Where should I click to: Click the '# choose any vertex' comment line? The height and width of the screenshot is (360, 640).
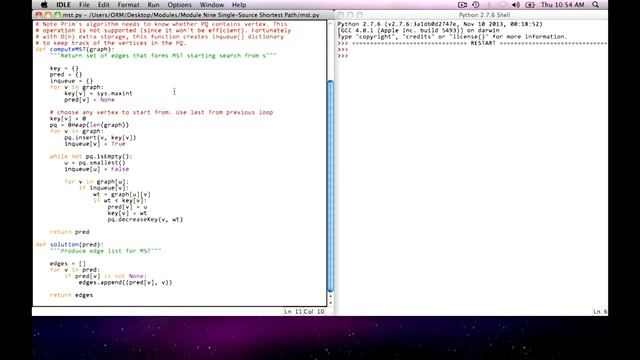tap(161, 112)
